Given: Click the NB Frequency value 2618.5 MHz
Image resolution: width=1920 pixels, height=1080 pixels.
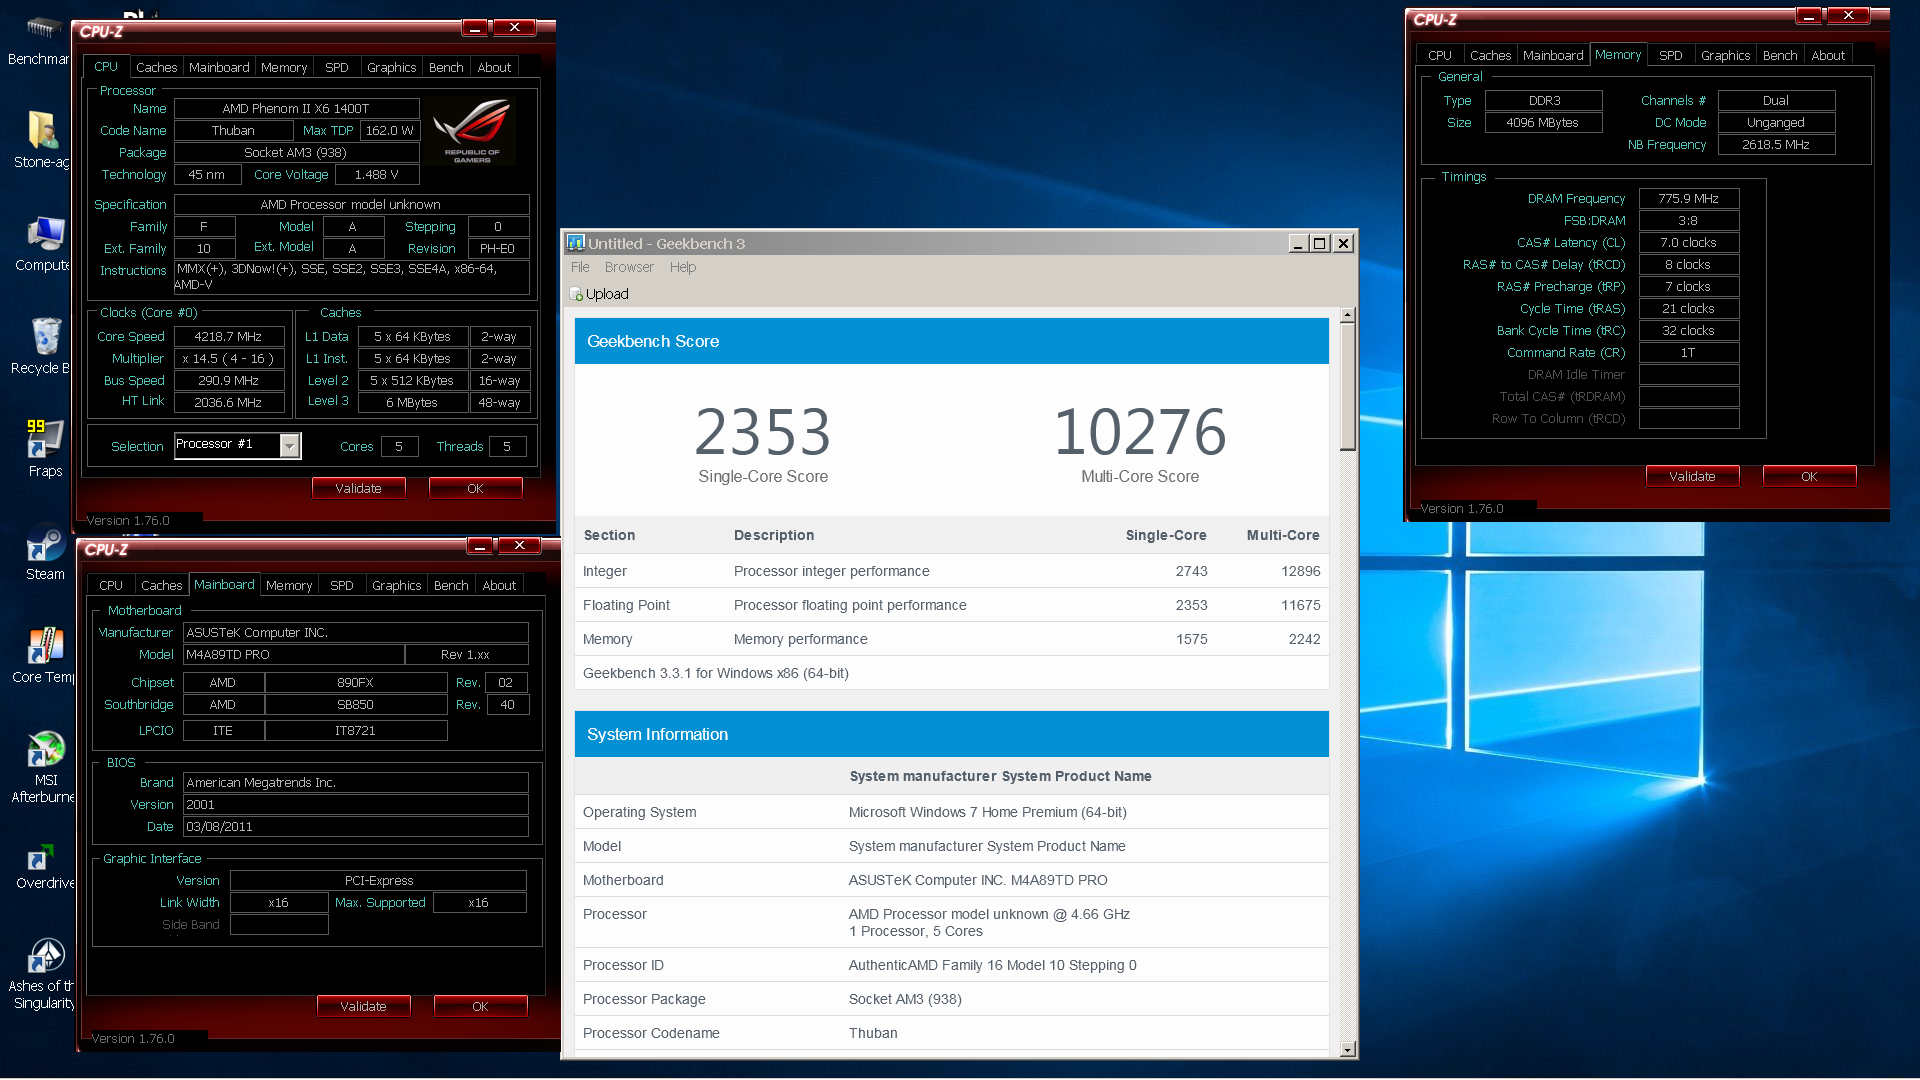Looking at the screenshot, I should 1776,145.
